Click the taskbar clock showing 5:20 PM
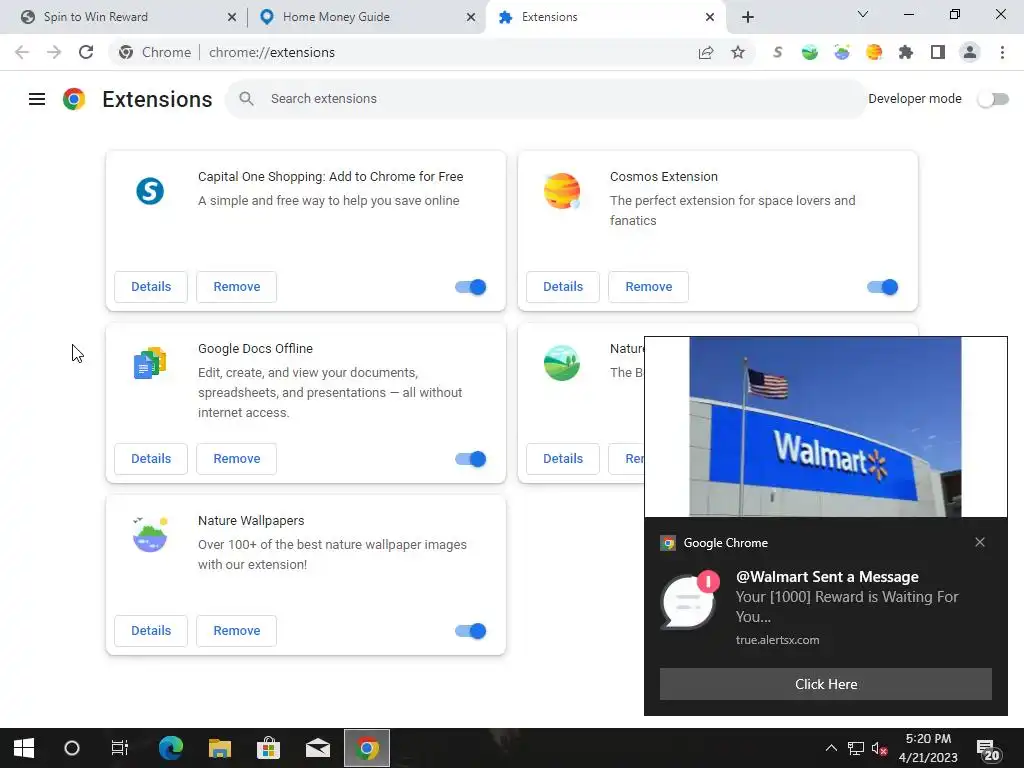 [x=928, y=748]
